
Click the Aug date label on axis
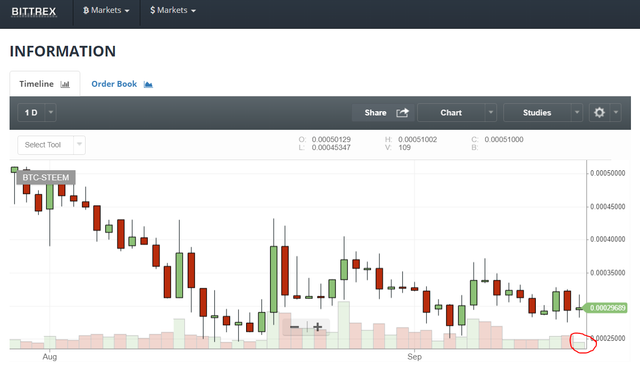(50, 357)
